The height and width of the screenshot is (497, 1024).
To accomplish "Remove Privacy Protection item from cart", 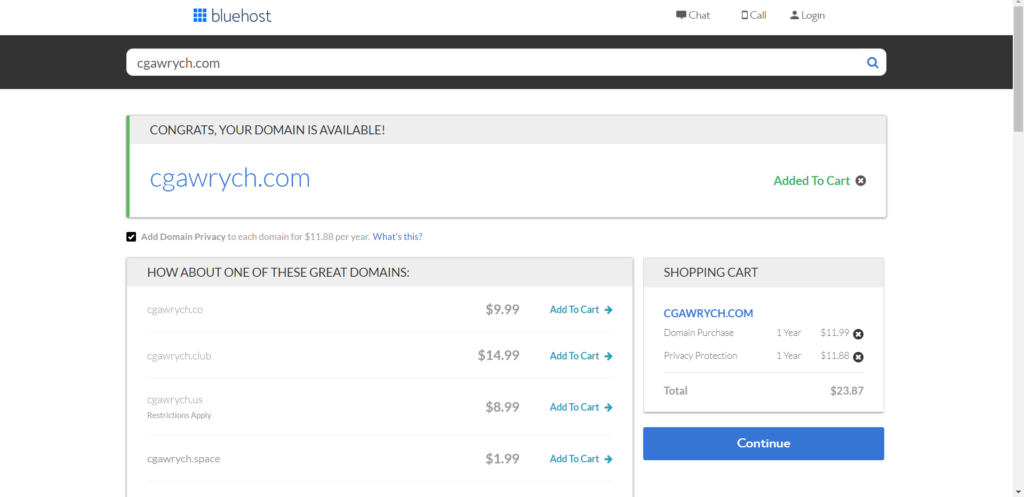I will (859, 357).
